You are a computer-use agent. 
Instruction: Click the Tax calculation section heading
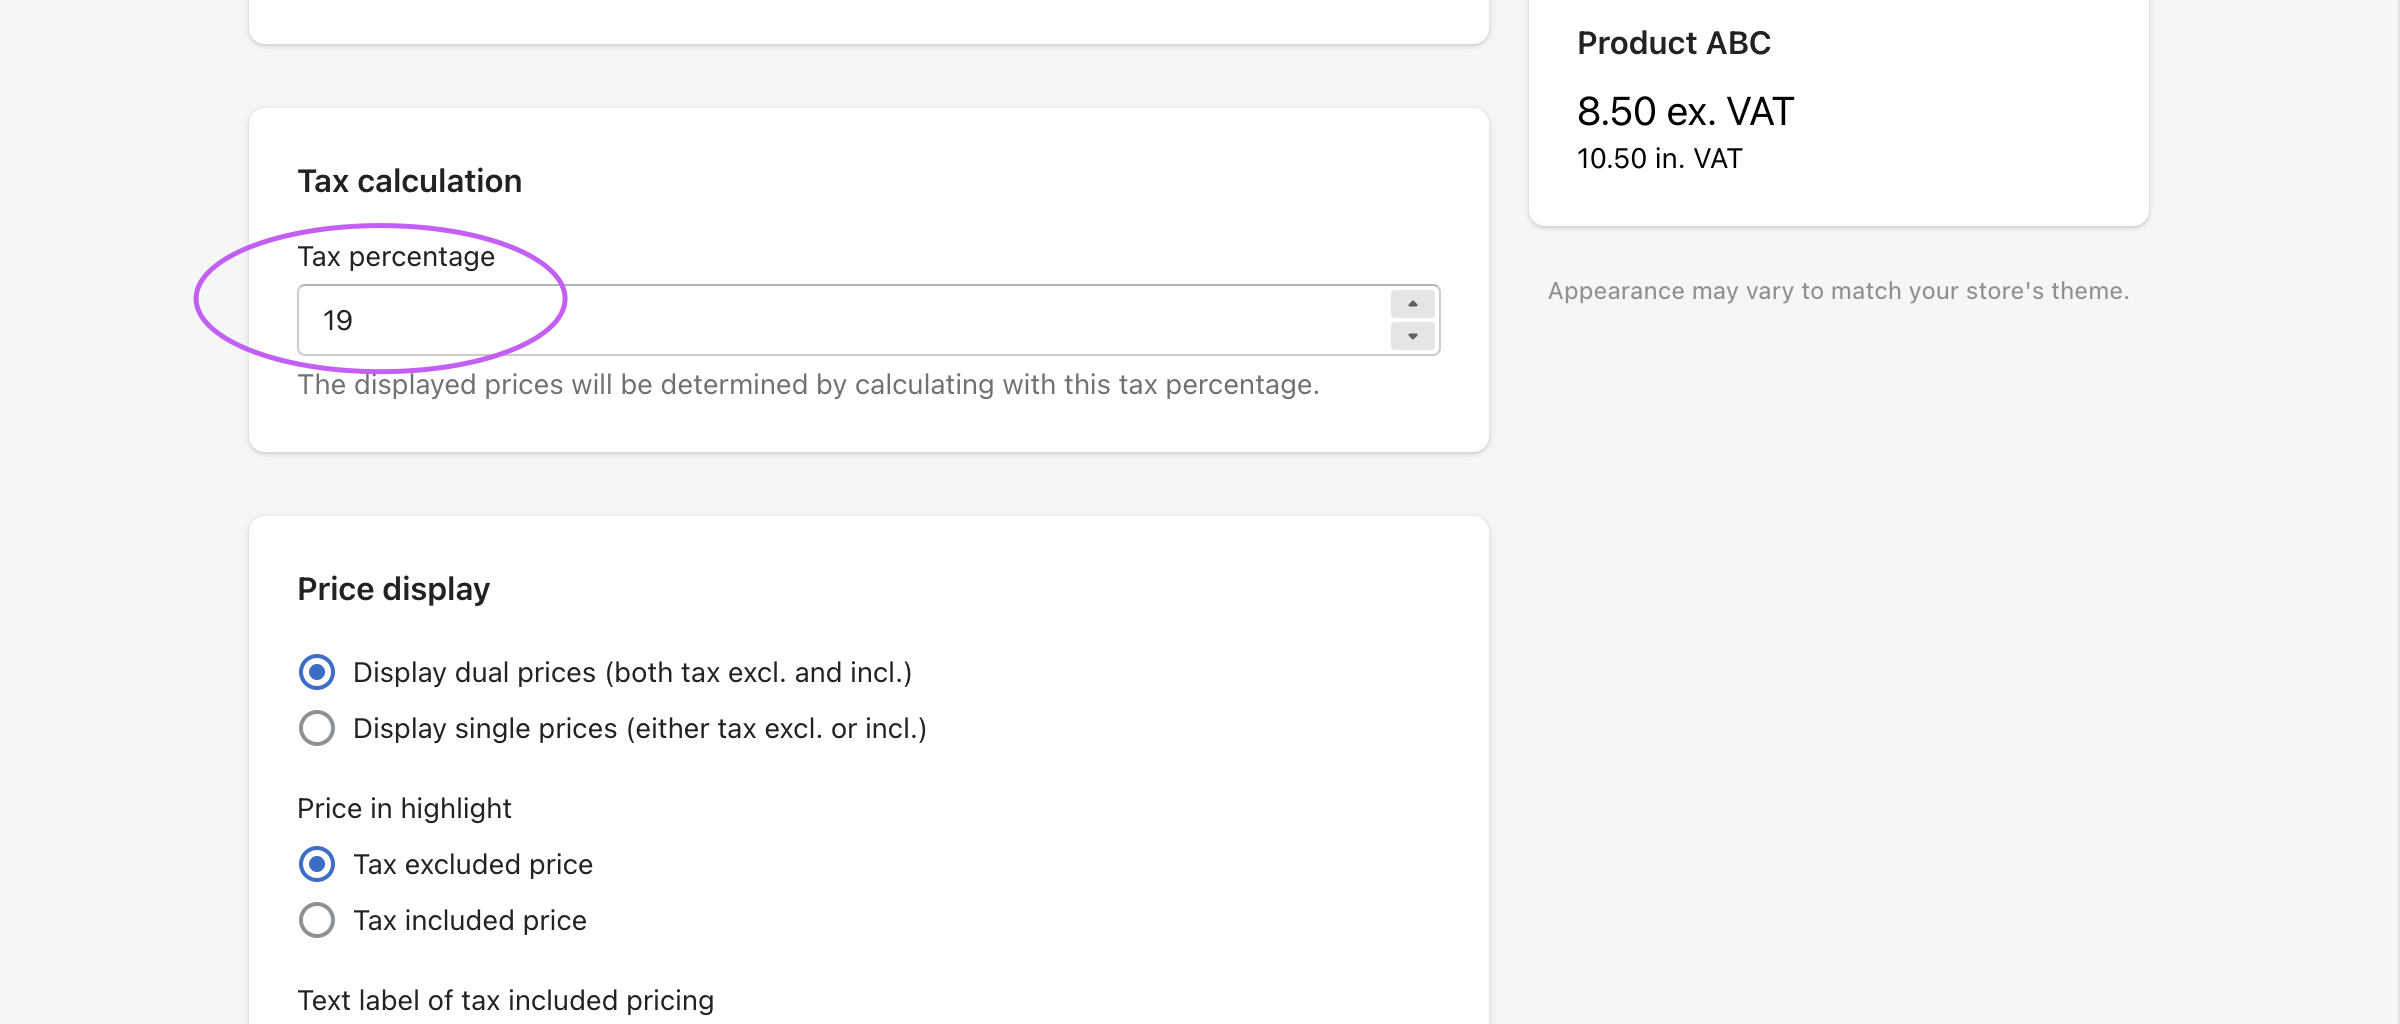409,181
